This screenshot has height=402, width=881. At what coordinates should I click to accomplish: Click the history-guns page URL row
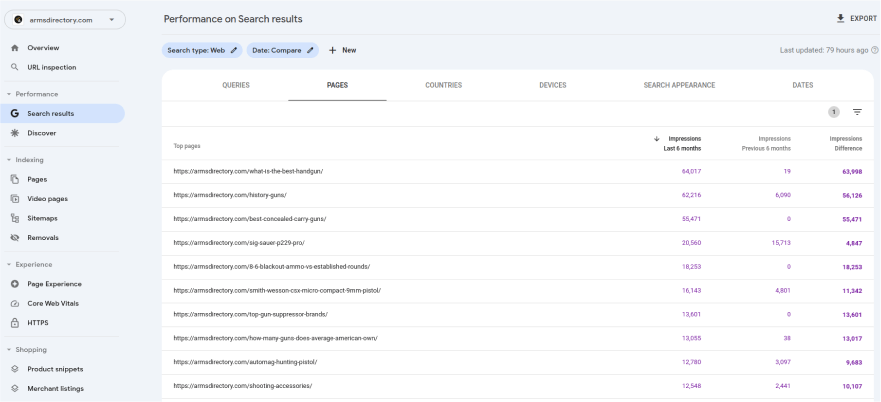517,195
